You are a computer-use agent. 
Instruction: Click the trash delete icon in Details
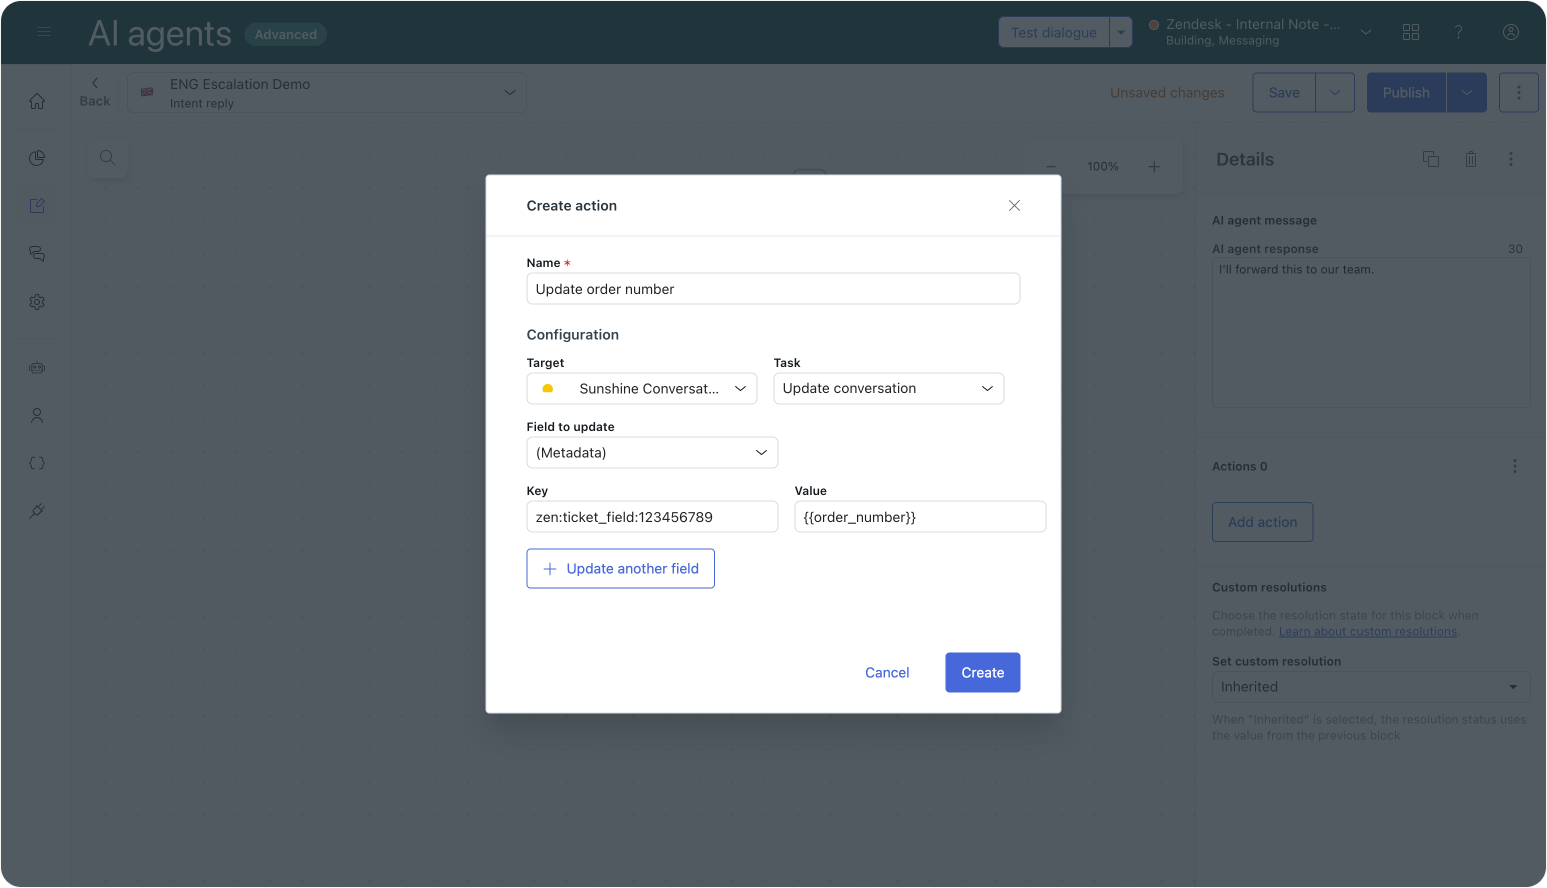point(1470,159)
